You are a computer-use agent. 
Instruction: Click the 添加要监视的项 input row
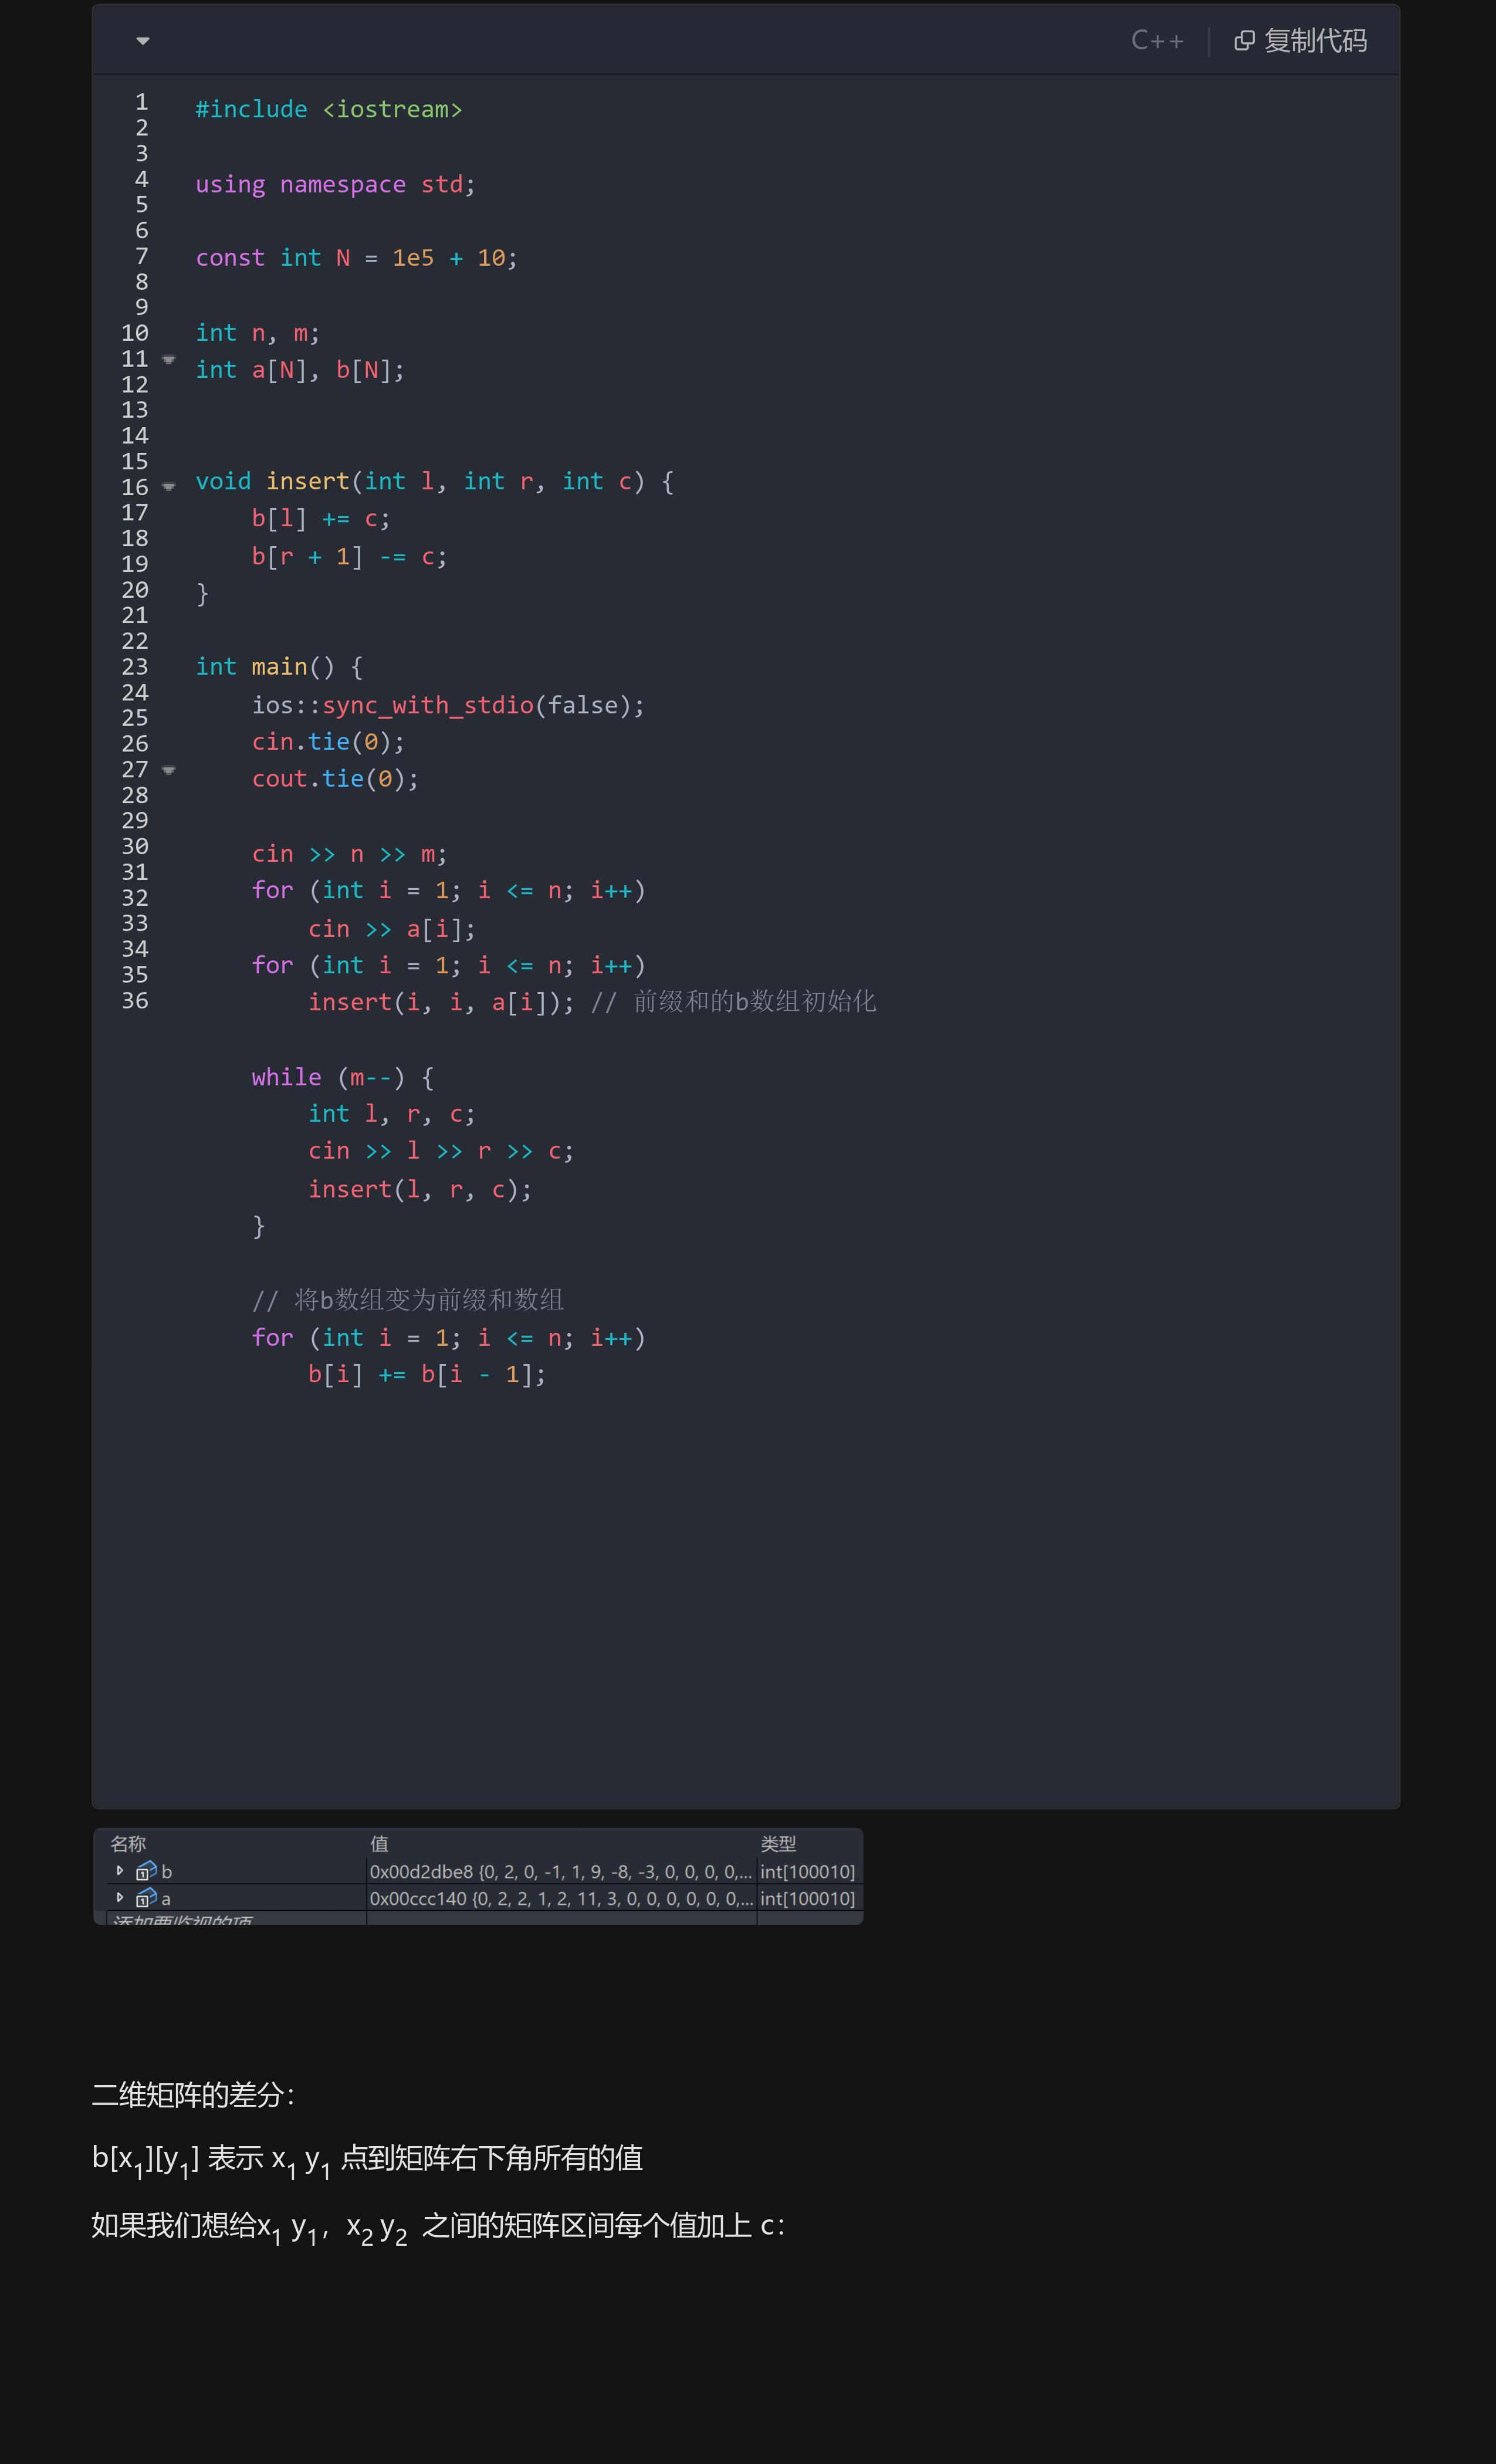click(183, 1920)
